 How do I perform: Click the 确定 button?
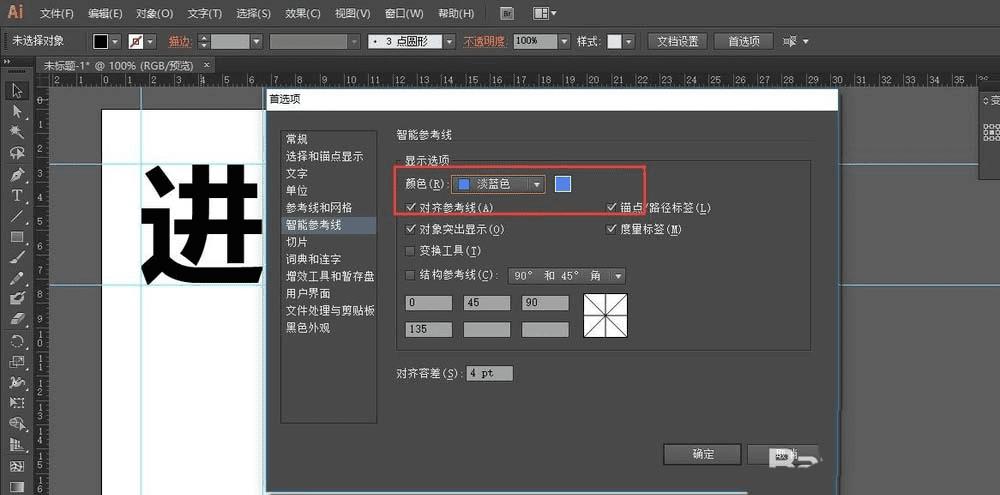pos(702,454)
